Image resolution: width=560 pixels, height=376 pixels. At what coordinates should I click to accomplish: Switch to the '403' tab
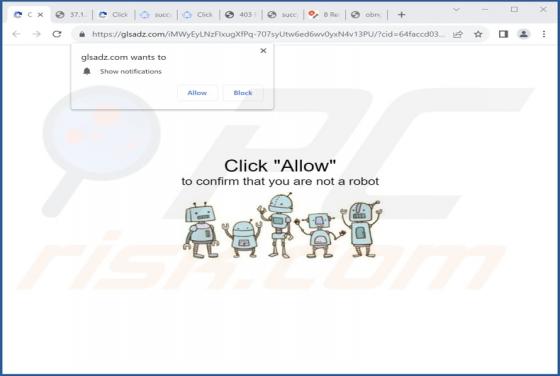(240, 15)
